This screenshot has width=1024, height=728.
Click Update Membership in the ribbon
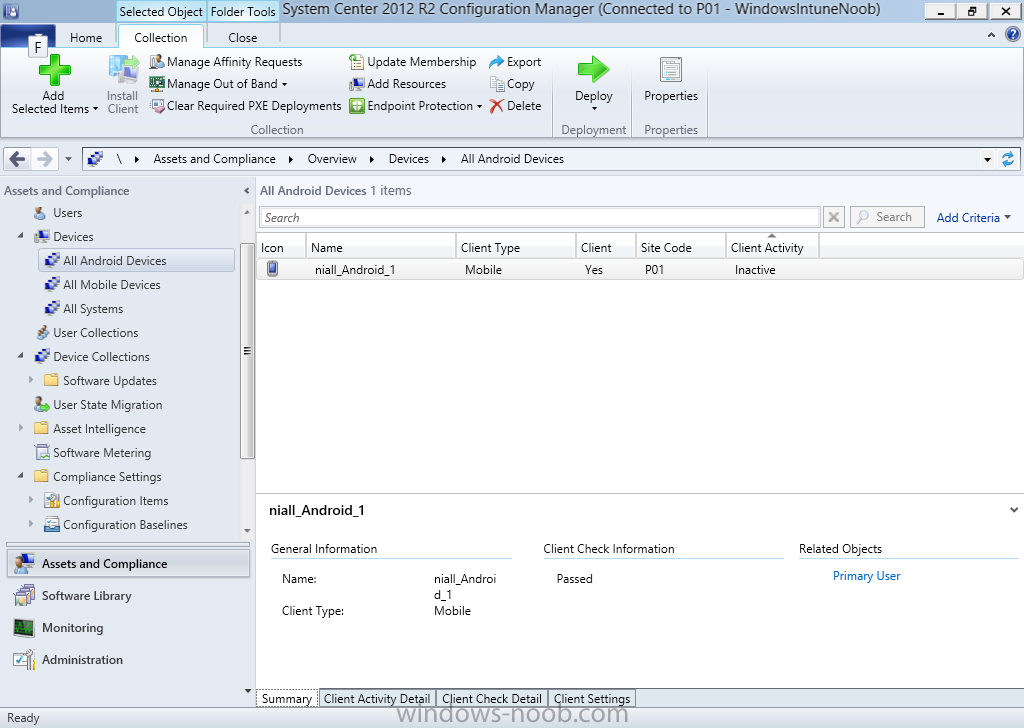coord(413,62)
